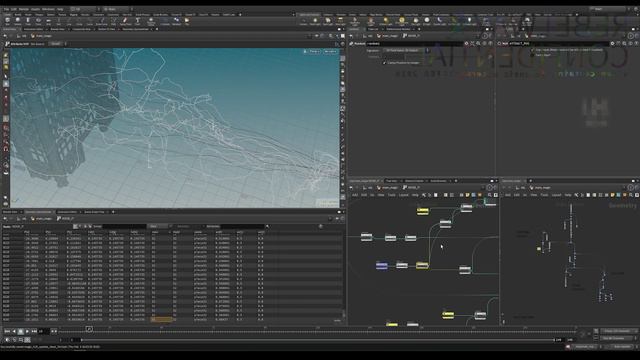Select the File shelf tool

click(187, 21)
